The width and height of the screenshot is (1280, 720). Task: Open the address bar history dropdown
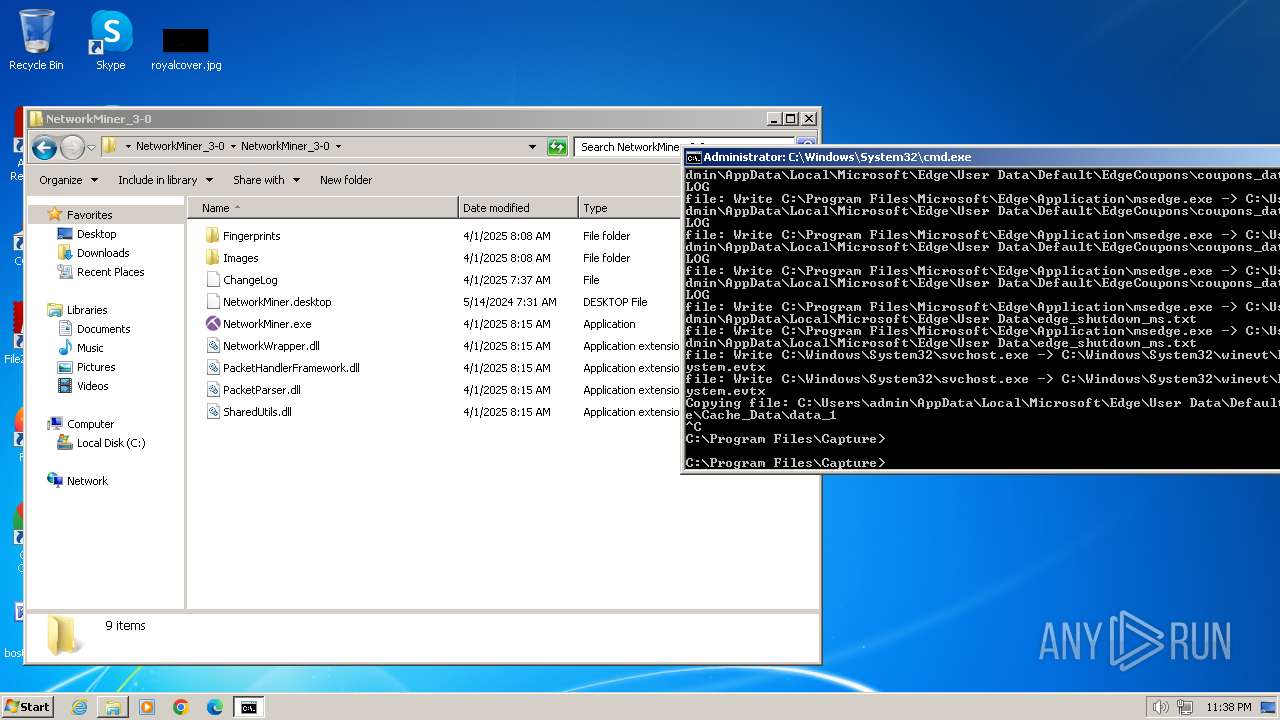pyautogui.click(x=532, y=147)
